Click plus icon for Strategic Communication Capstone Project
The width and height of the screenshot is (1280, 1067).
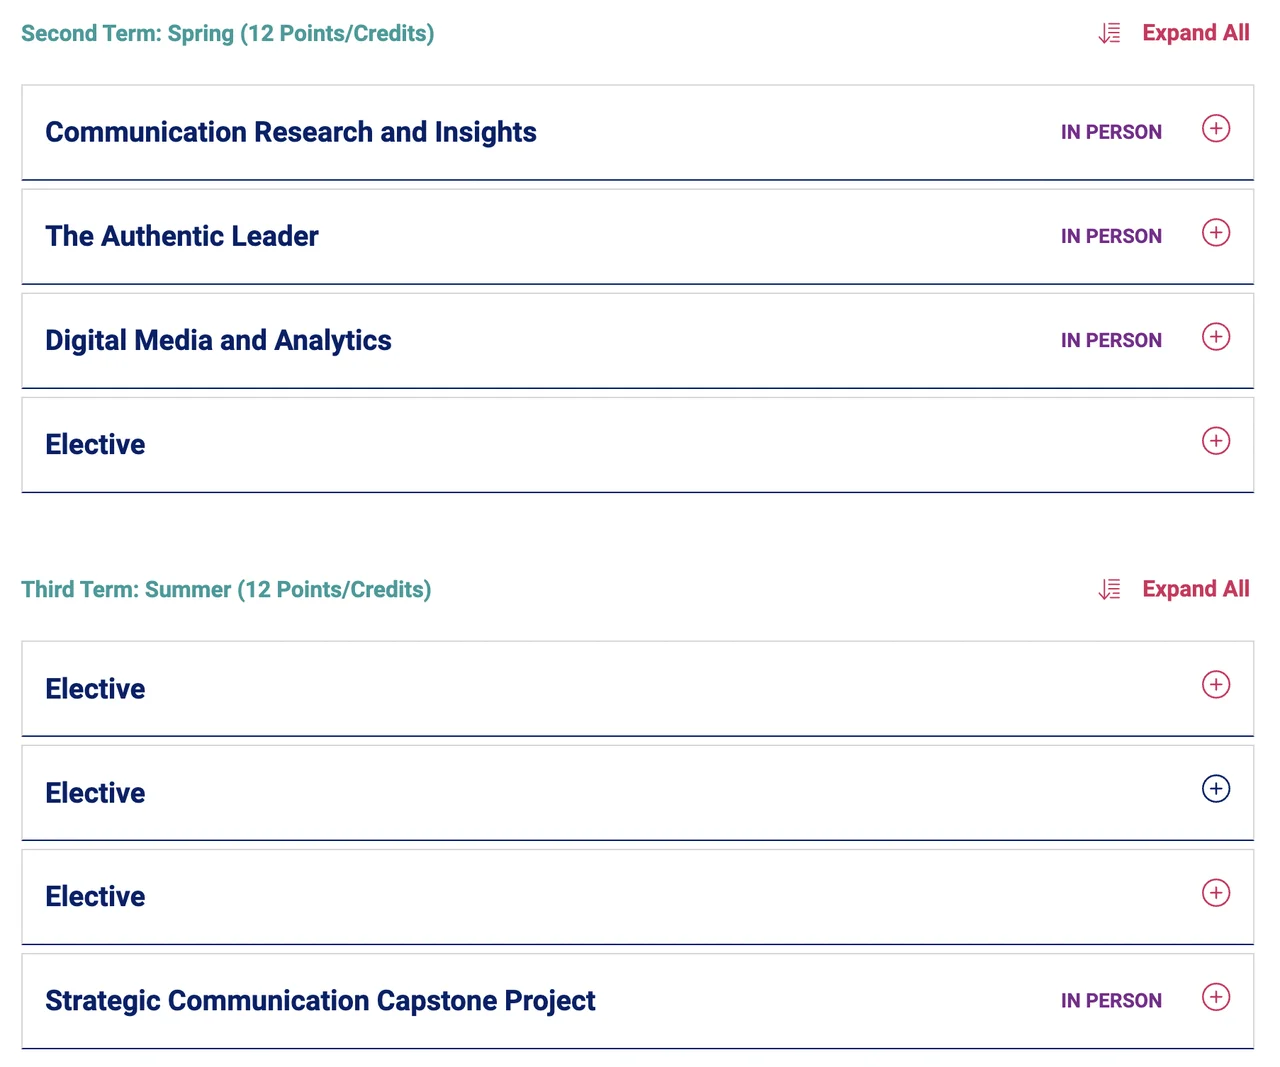tap(1215, 997)
